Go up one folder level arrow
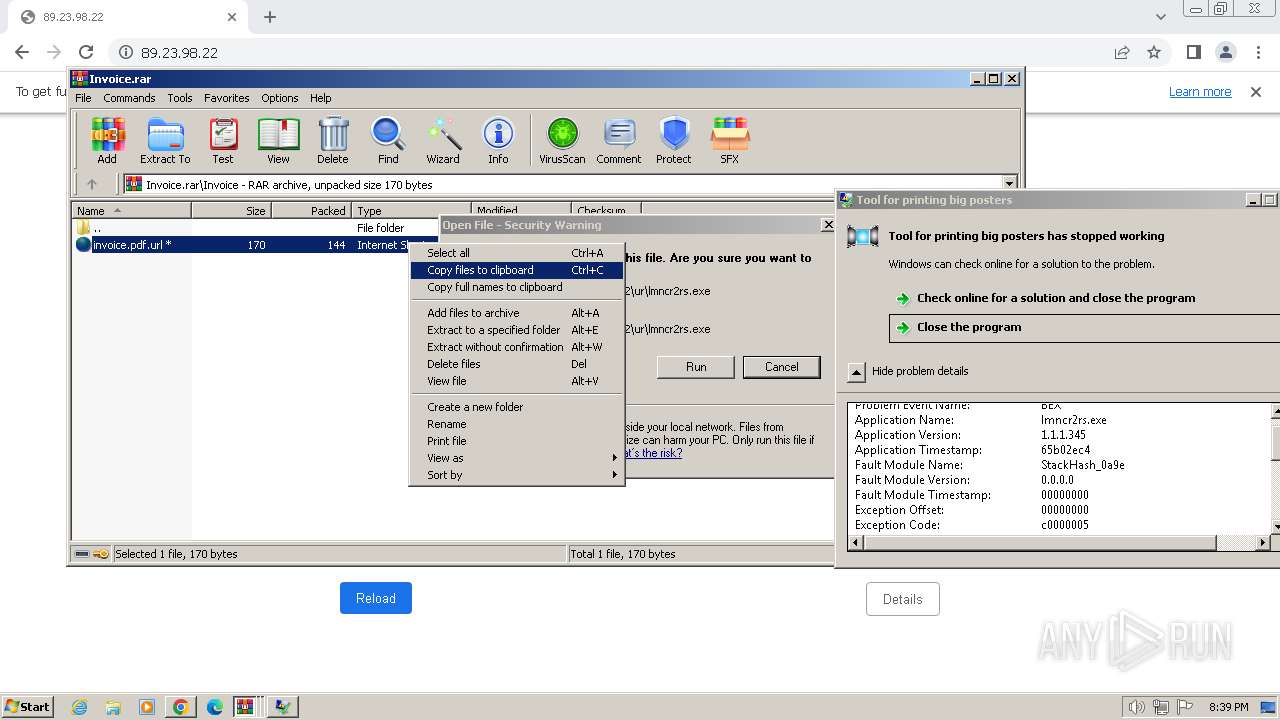The width and height of the screenshot is (1280, 720). click(x=92, y=184)
